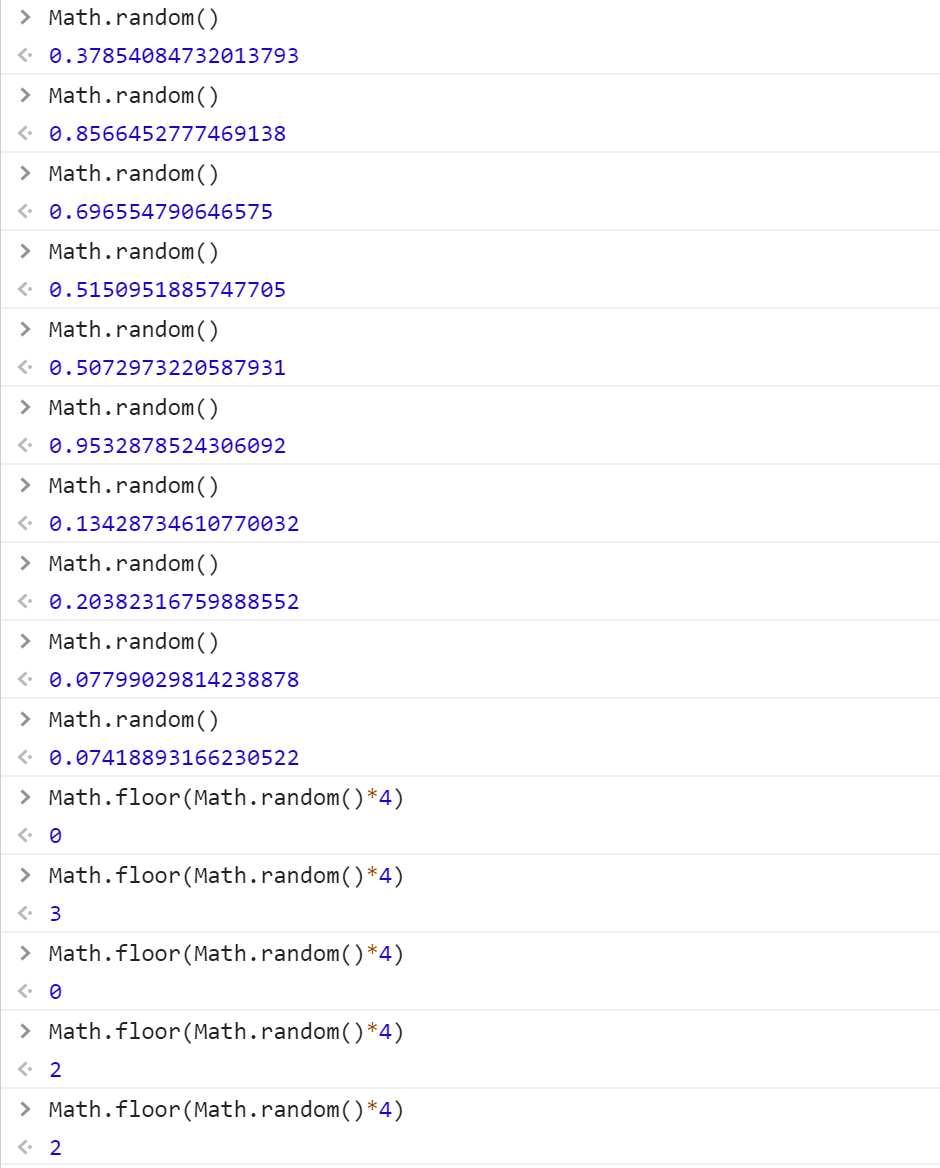Select the value 0.13428734610770032

[174, 524]
